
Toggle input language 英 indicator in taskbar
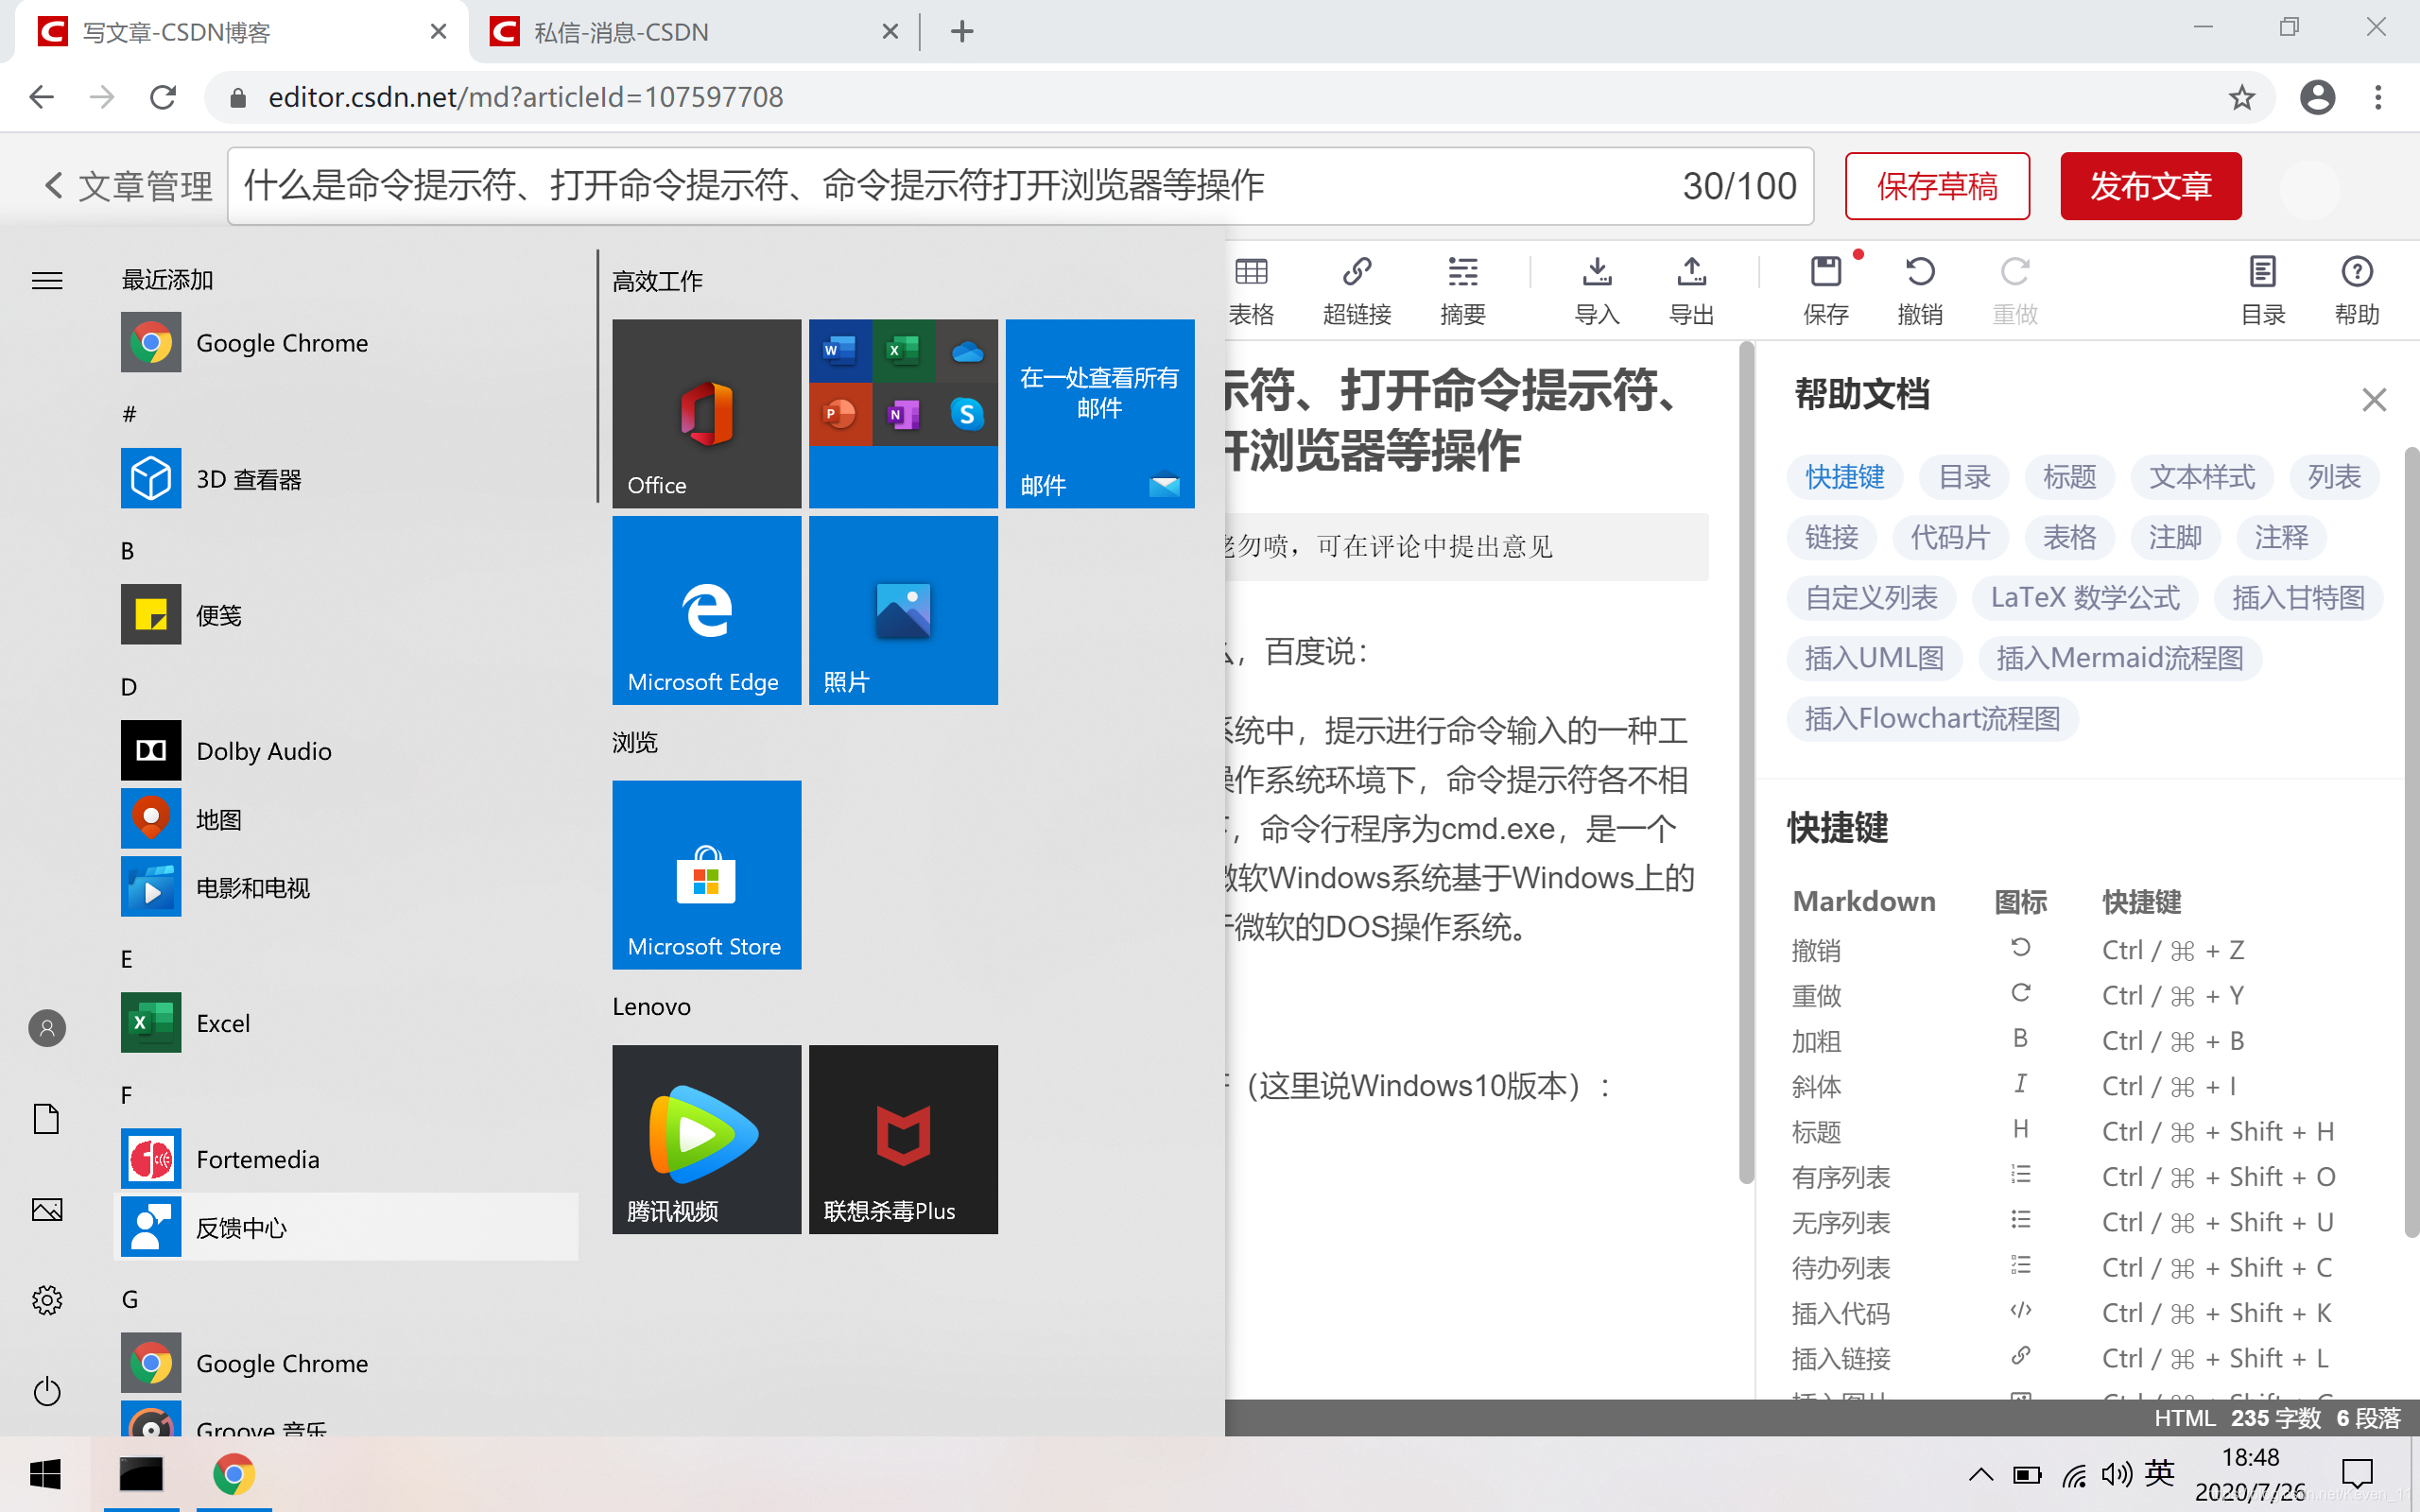pos(2159,1473)
